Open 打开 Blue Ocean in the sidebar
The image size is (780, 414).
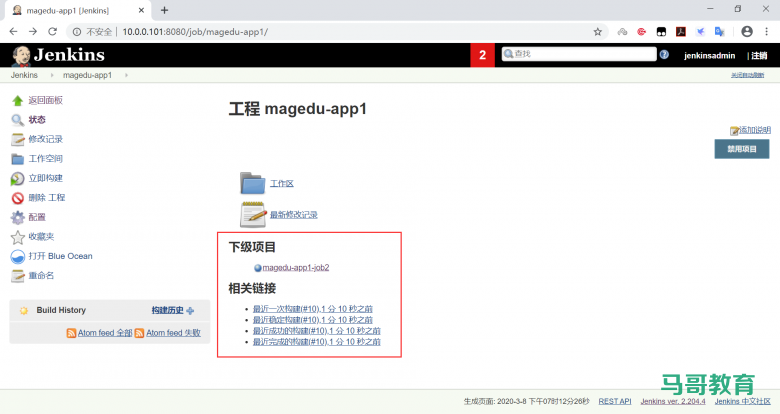tap(60, 256)
